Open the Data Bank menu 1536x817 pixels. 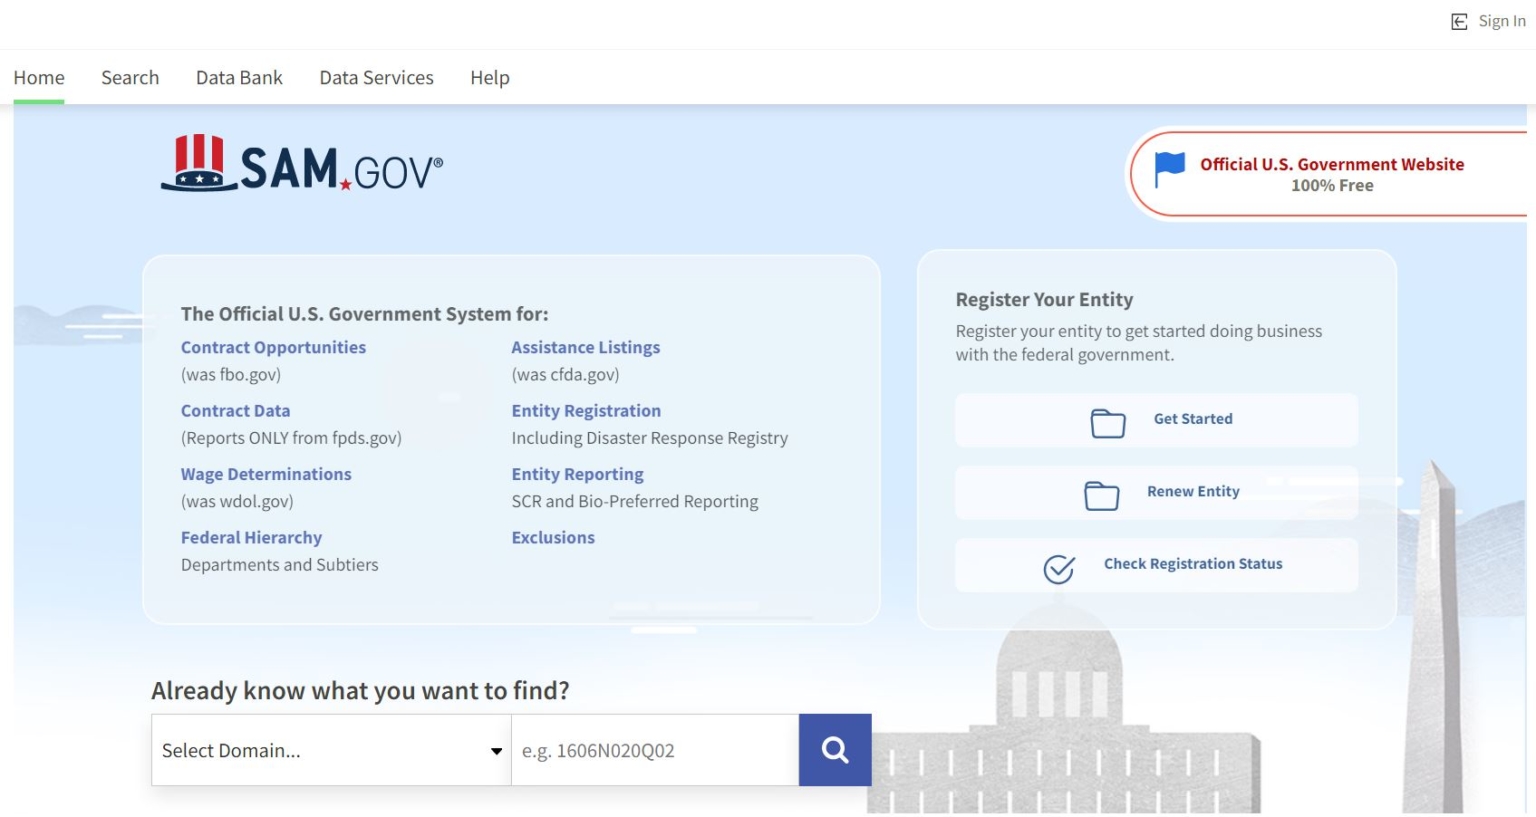[x=239, y=77]
